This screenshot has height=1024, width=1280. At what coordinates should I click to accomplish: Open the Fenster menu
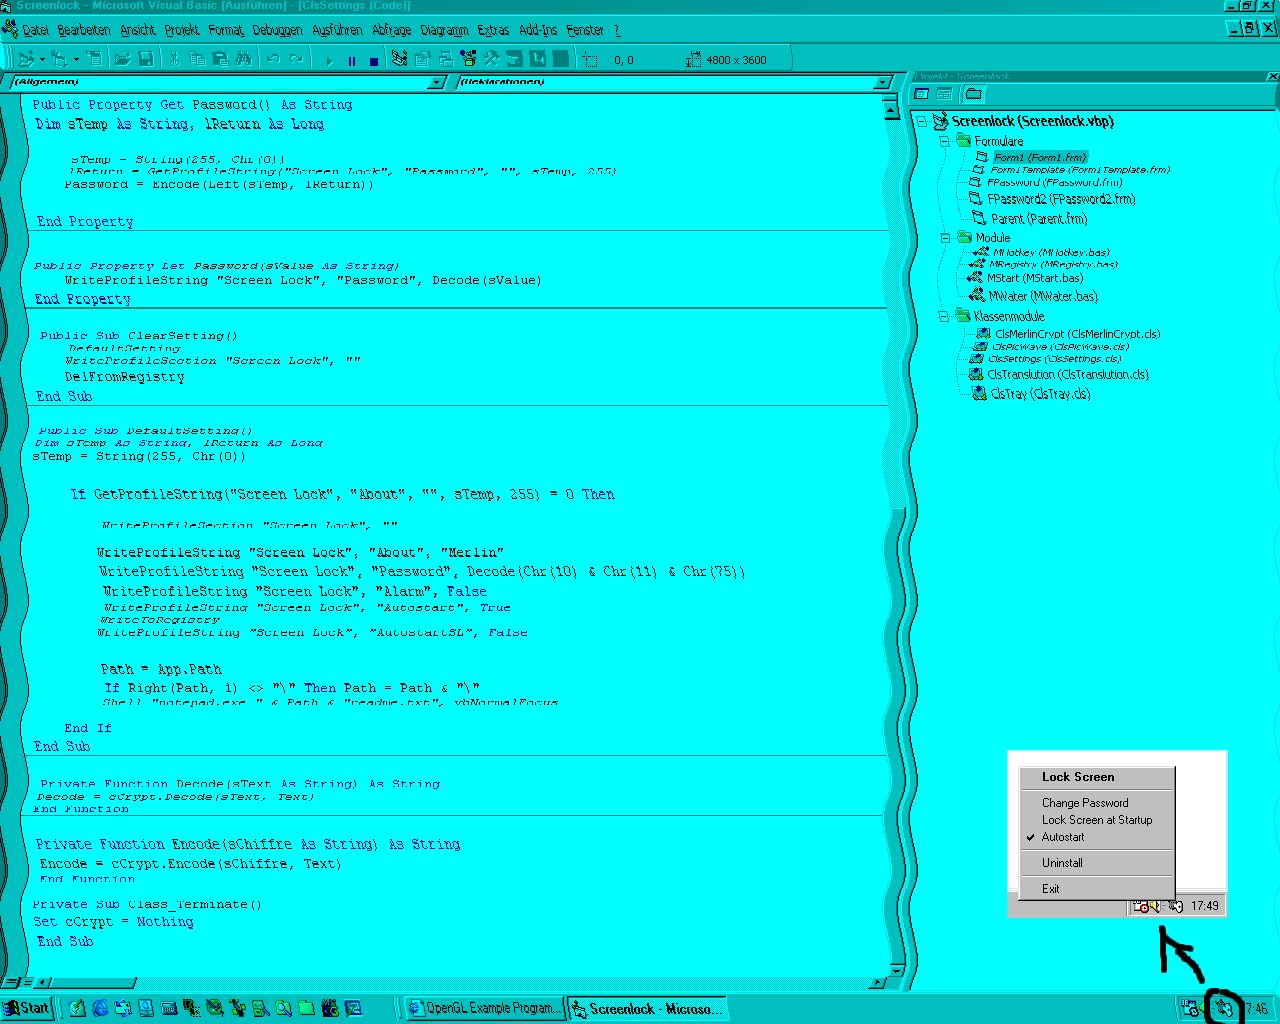tap(585, 31)
